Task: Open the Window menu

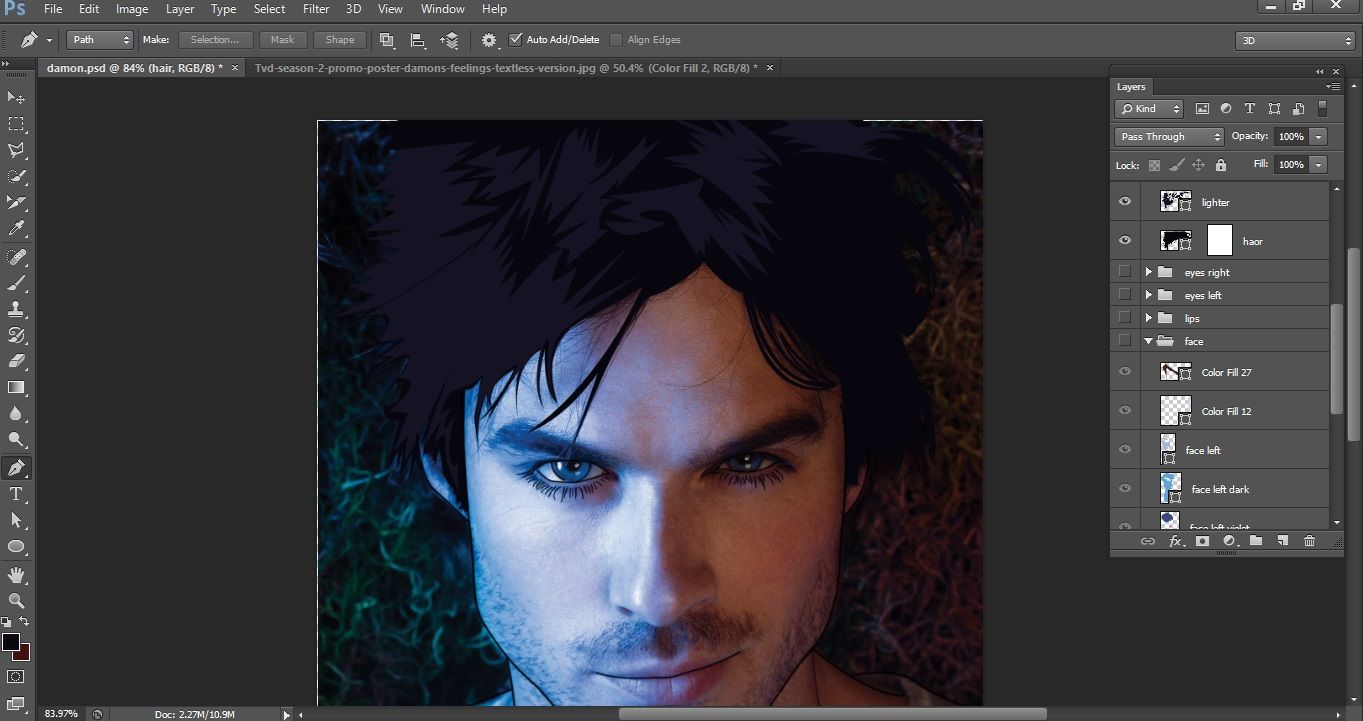Action: click(x=442, y=9)
